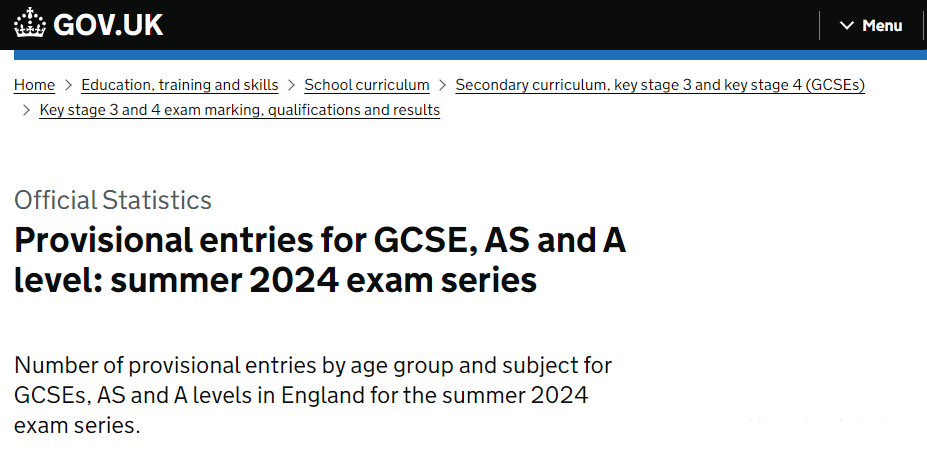Select the School curriculum breadcrumb
This screenshot has height=470, width=927.
click(367, 85)
